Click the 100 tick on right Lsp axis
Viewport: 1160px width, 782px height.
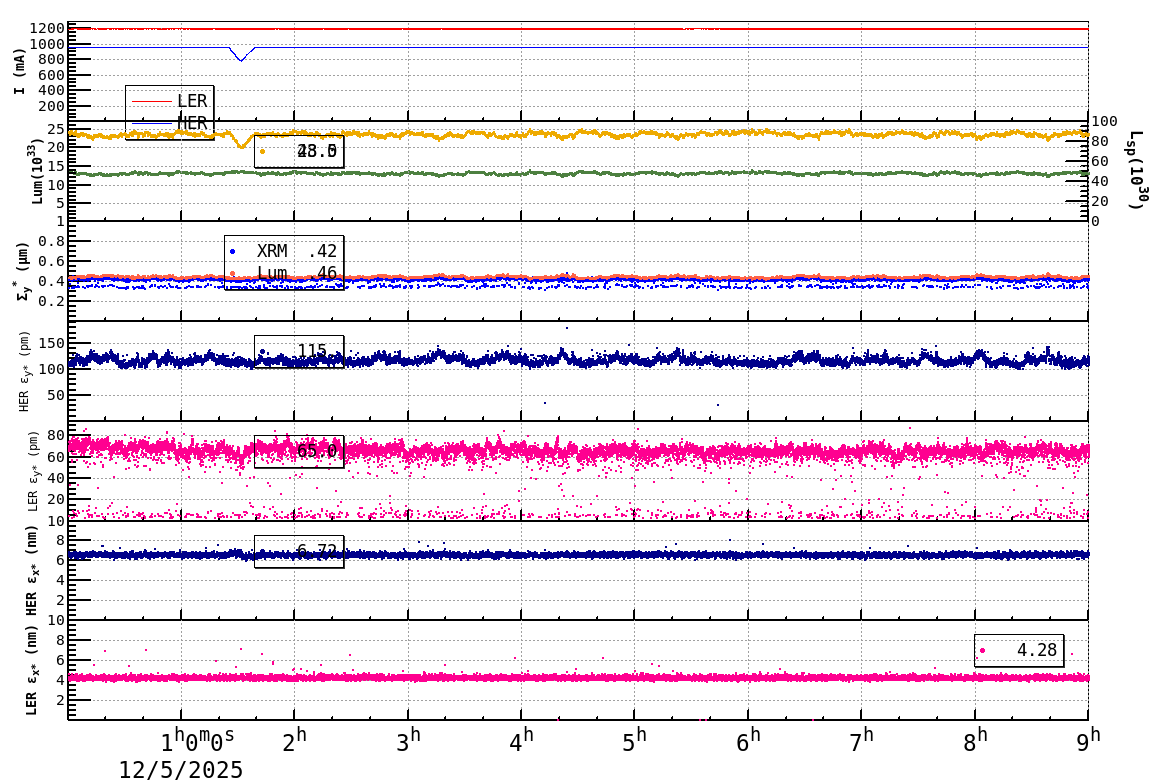[x=1105, y=121]
